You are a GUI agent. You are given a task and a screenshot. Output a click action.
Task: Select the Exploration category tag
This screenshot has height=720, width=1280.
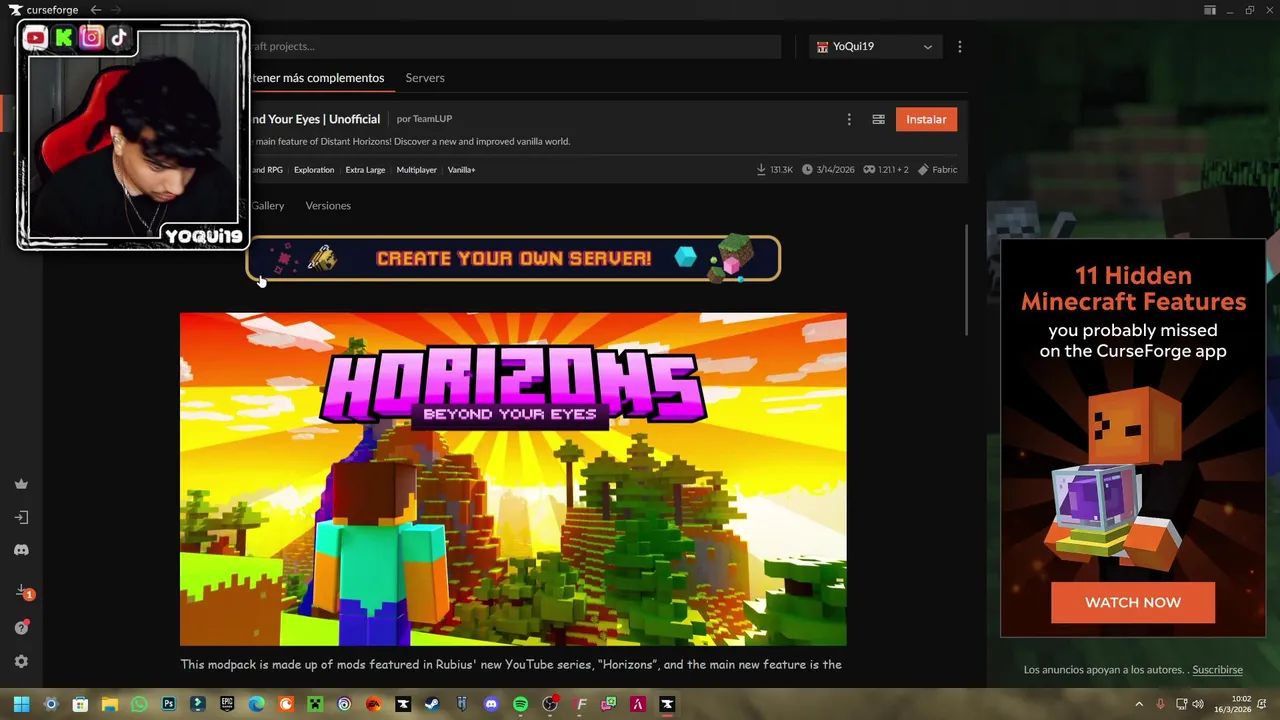click(x=314, y=170)
